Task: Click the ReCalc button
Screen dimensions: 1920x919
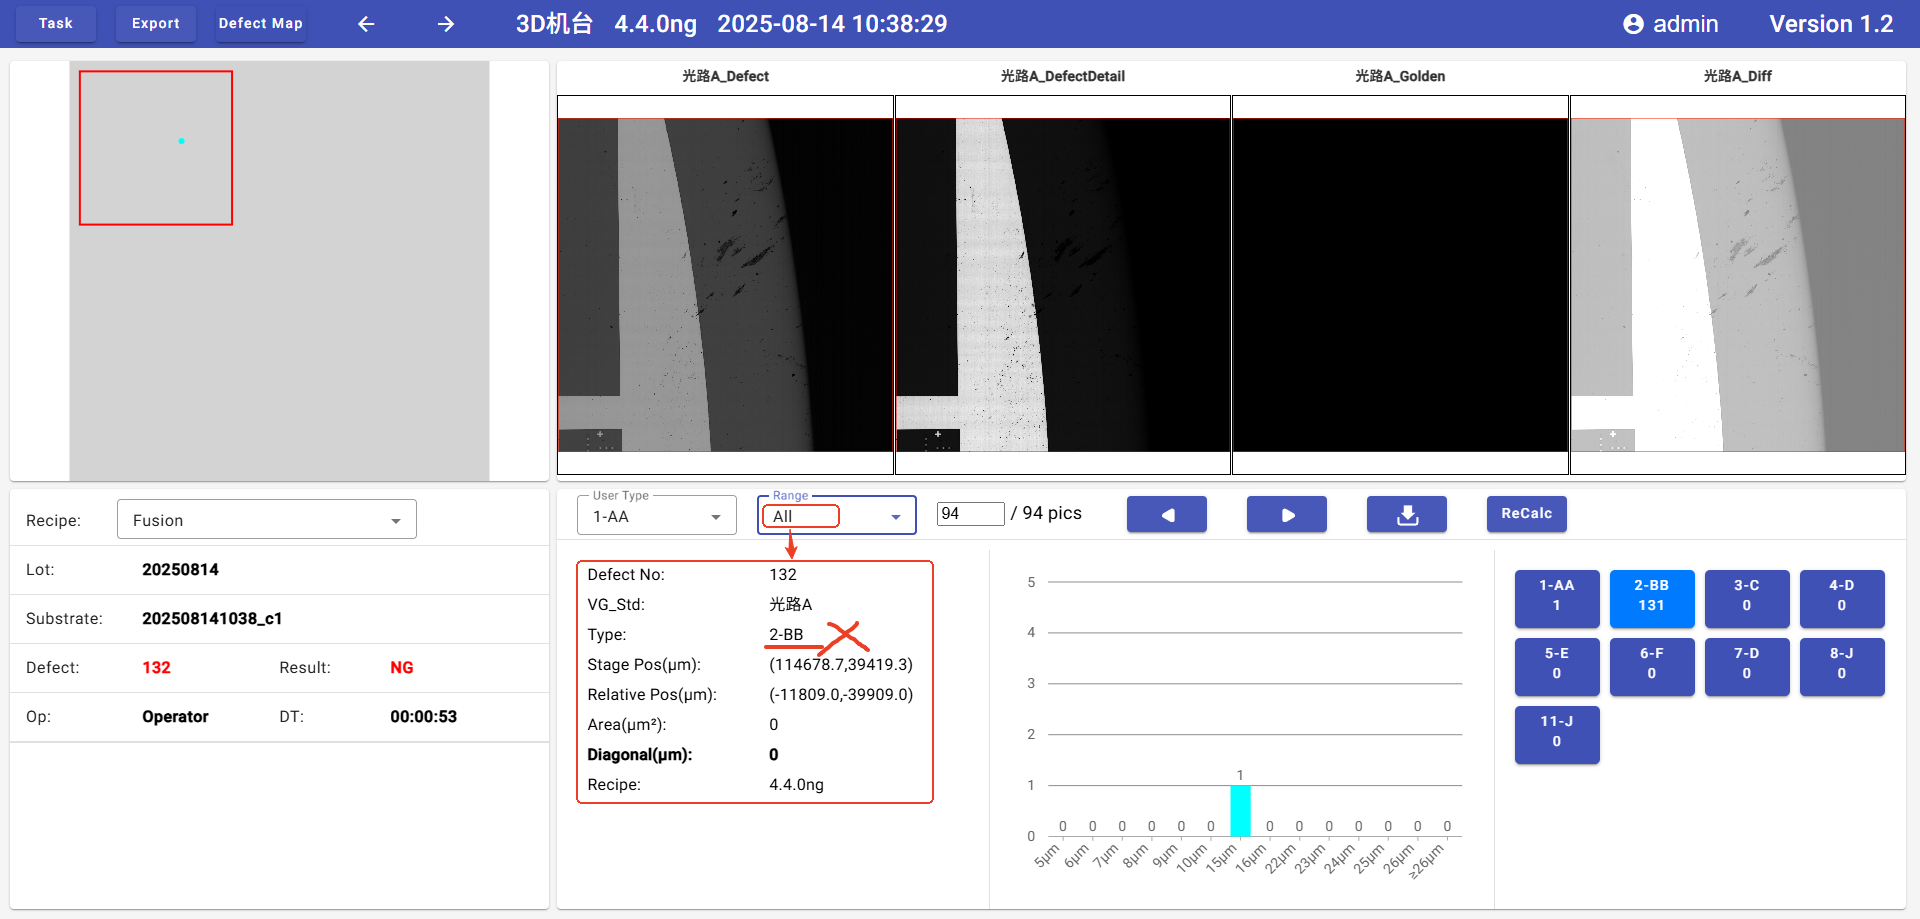Action: click(1526, 514)
